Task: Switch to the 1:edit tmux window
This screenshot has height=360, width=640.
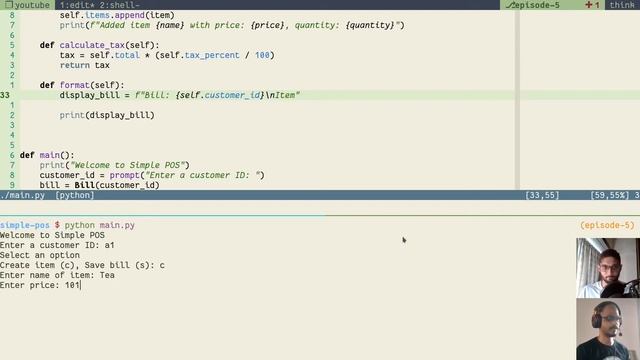Action: coord(77,5)
